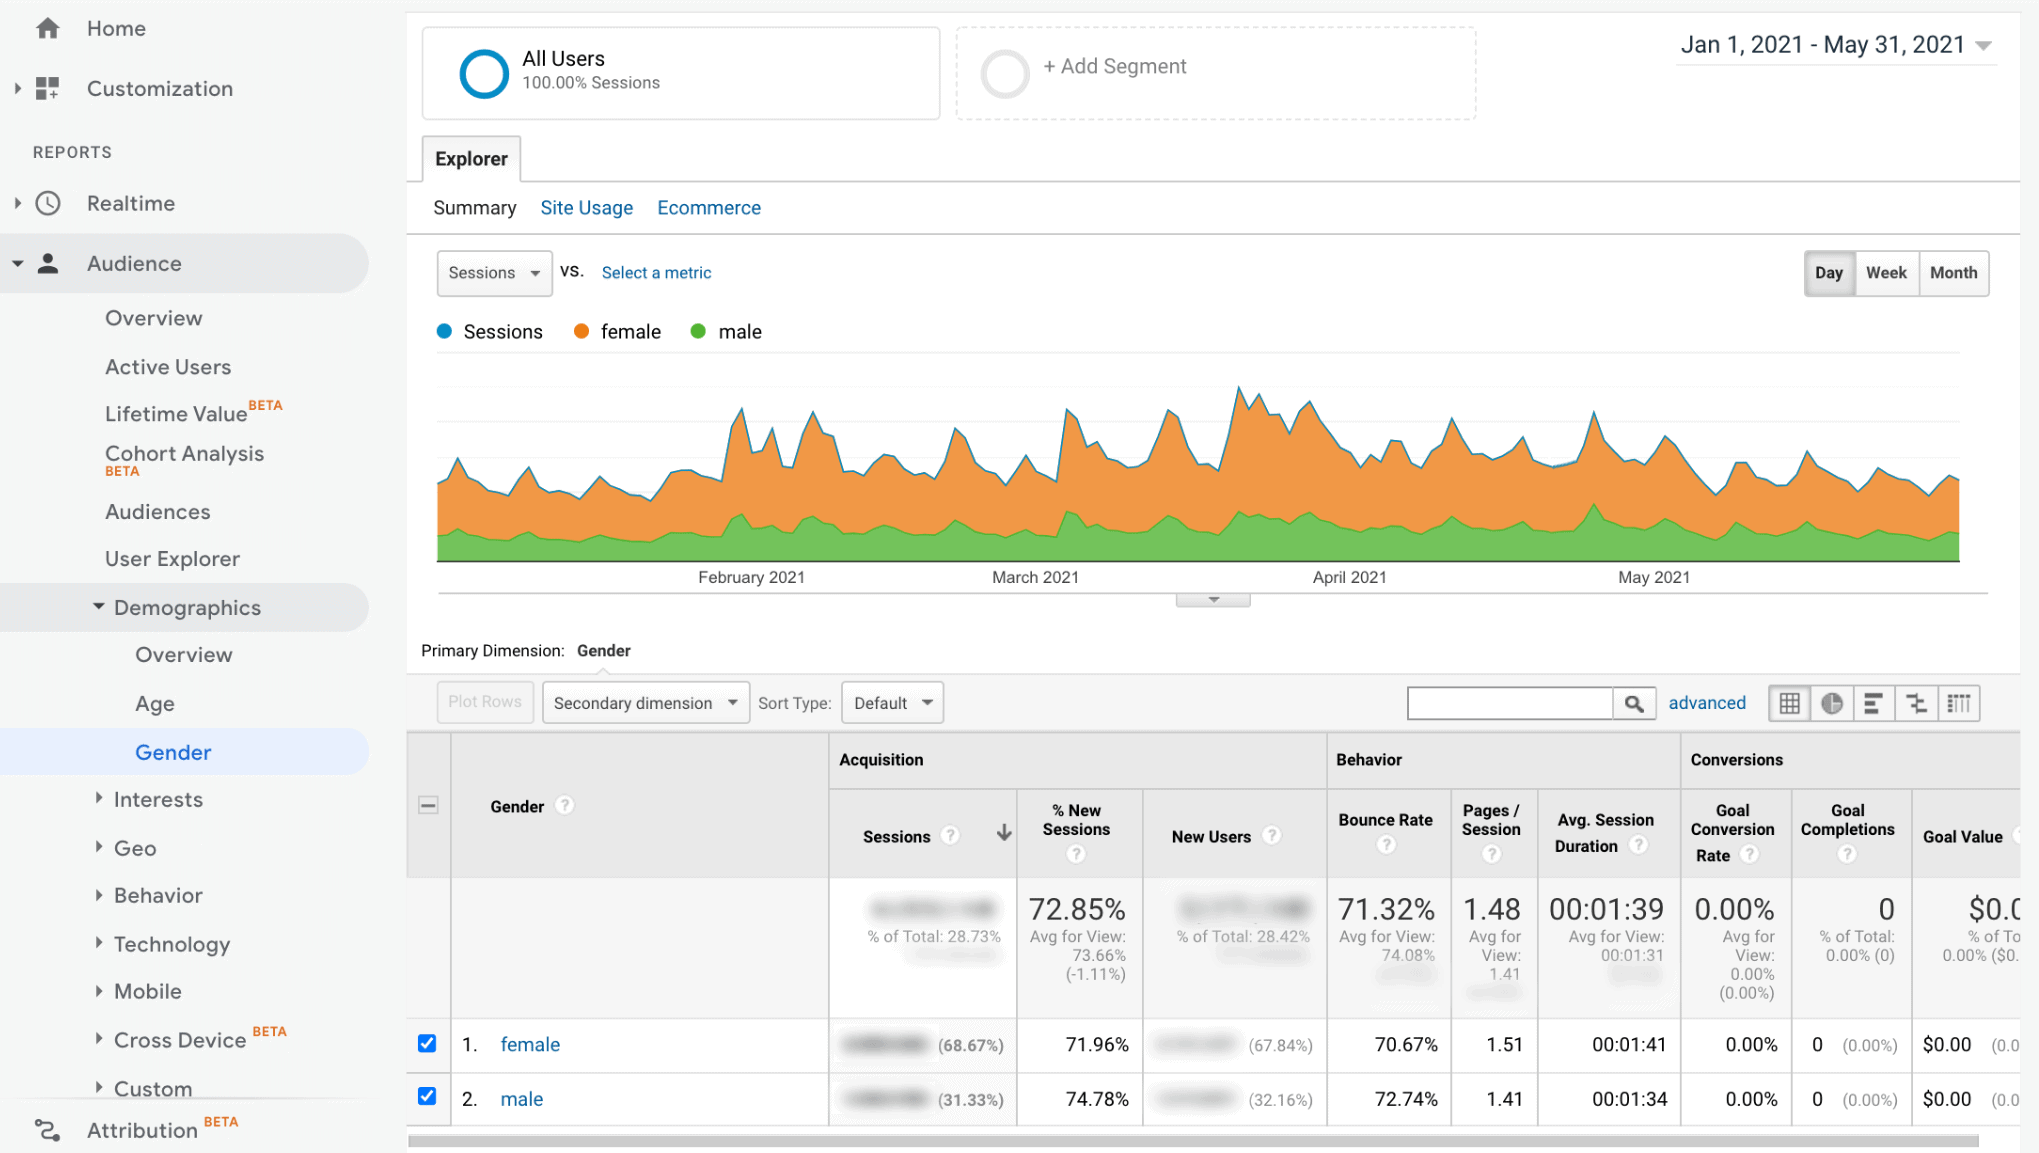2039x1153 pixels.
Task: Open the Sort Type Default dropdown
Action: click(x=892, y=703)
